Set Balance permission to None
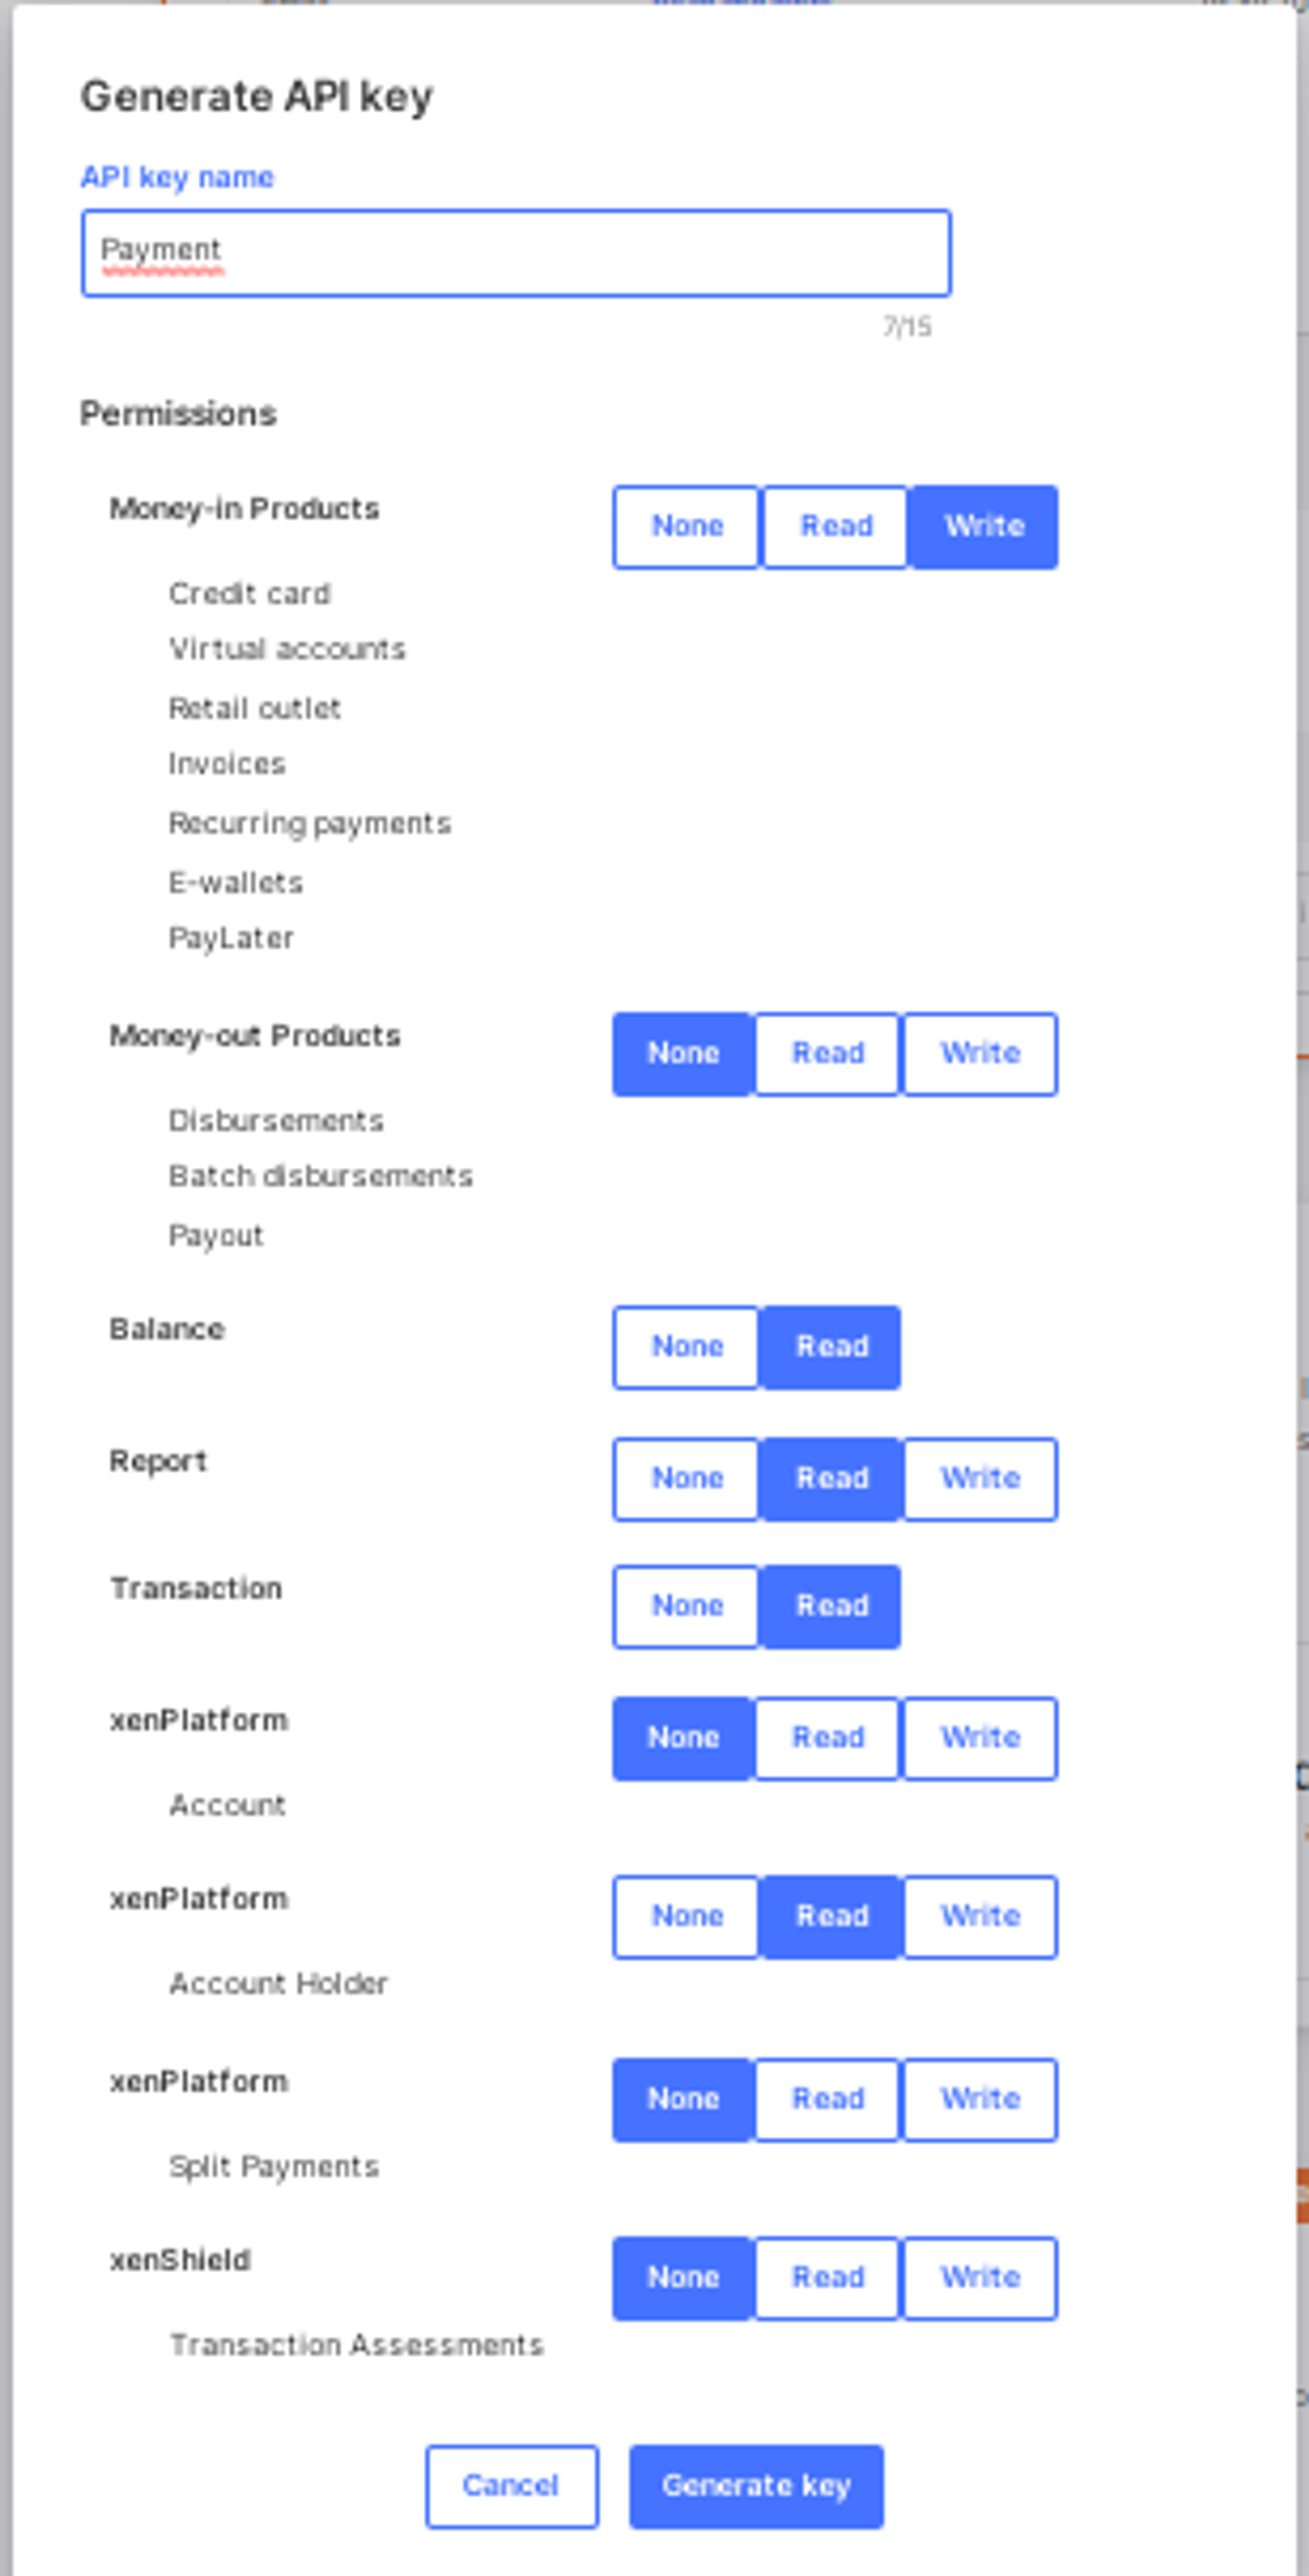The image size is (1309, 2576). tap(686, 1347)
